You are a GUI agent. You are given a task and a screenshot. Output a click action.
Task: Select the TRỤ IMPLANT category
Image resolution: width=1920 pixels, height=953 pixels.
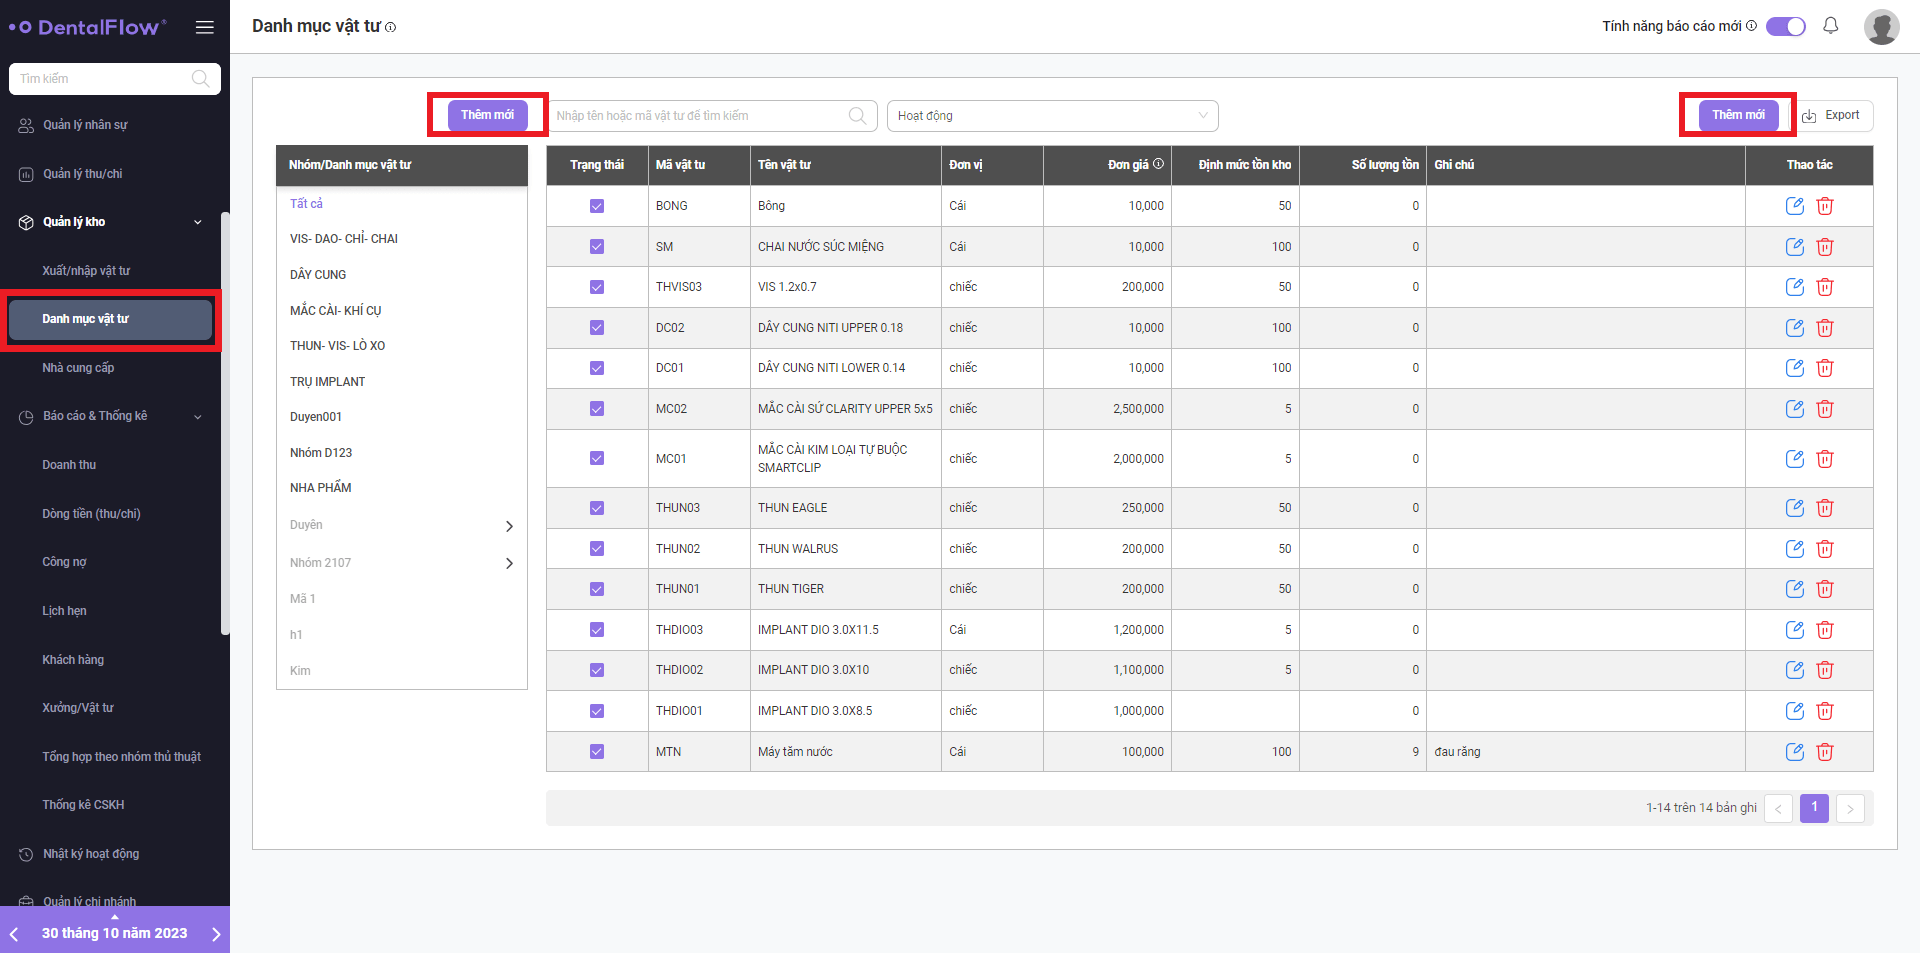(x=327, y=382)
